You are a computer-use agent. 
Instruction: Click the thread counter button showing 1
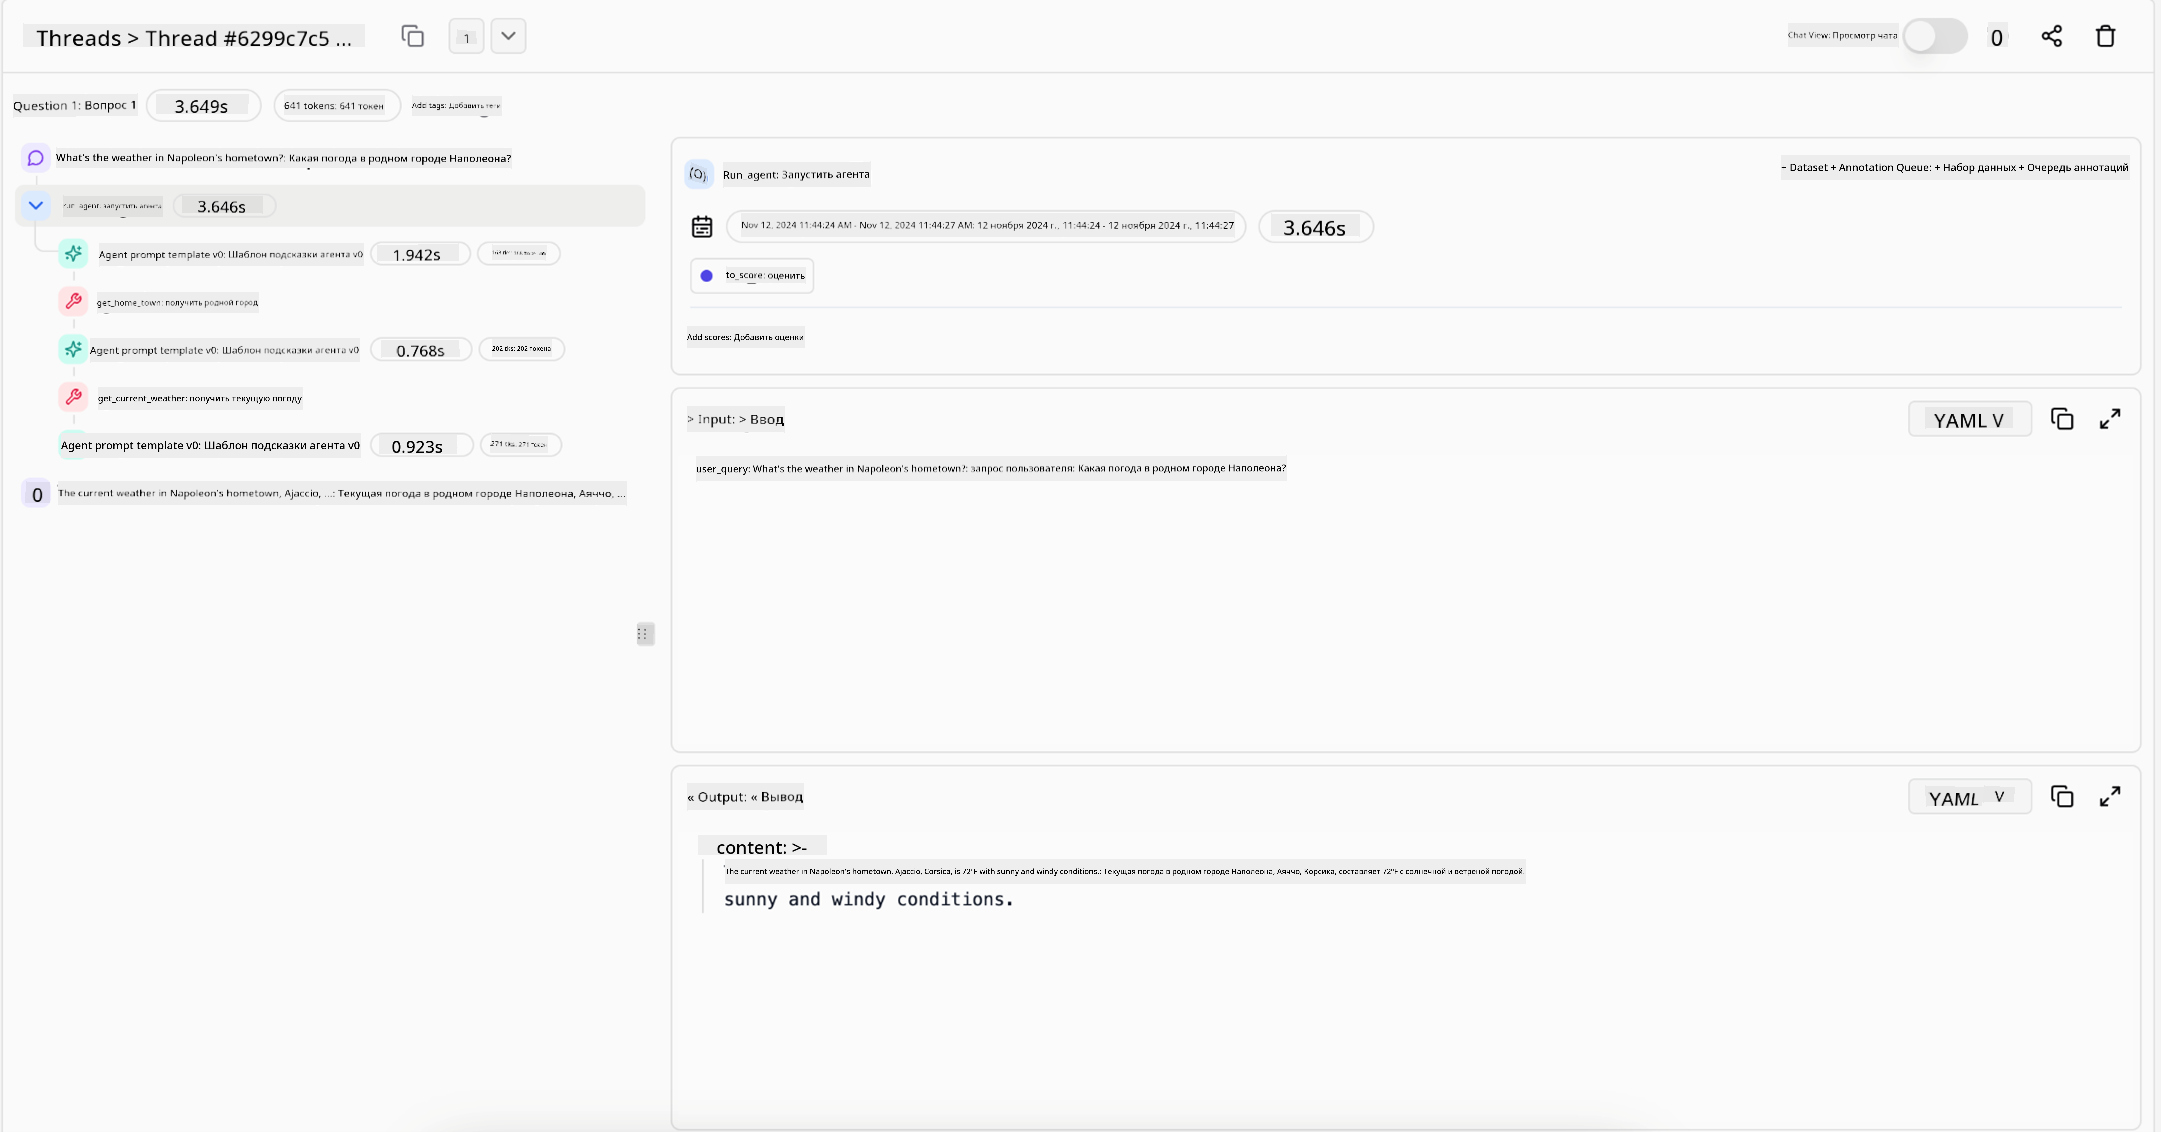click(466, 37)
